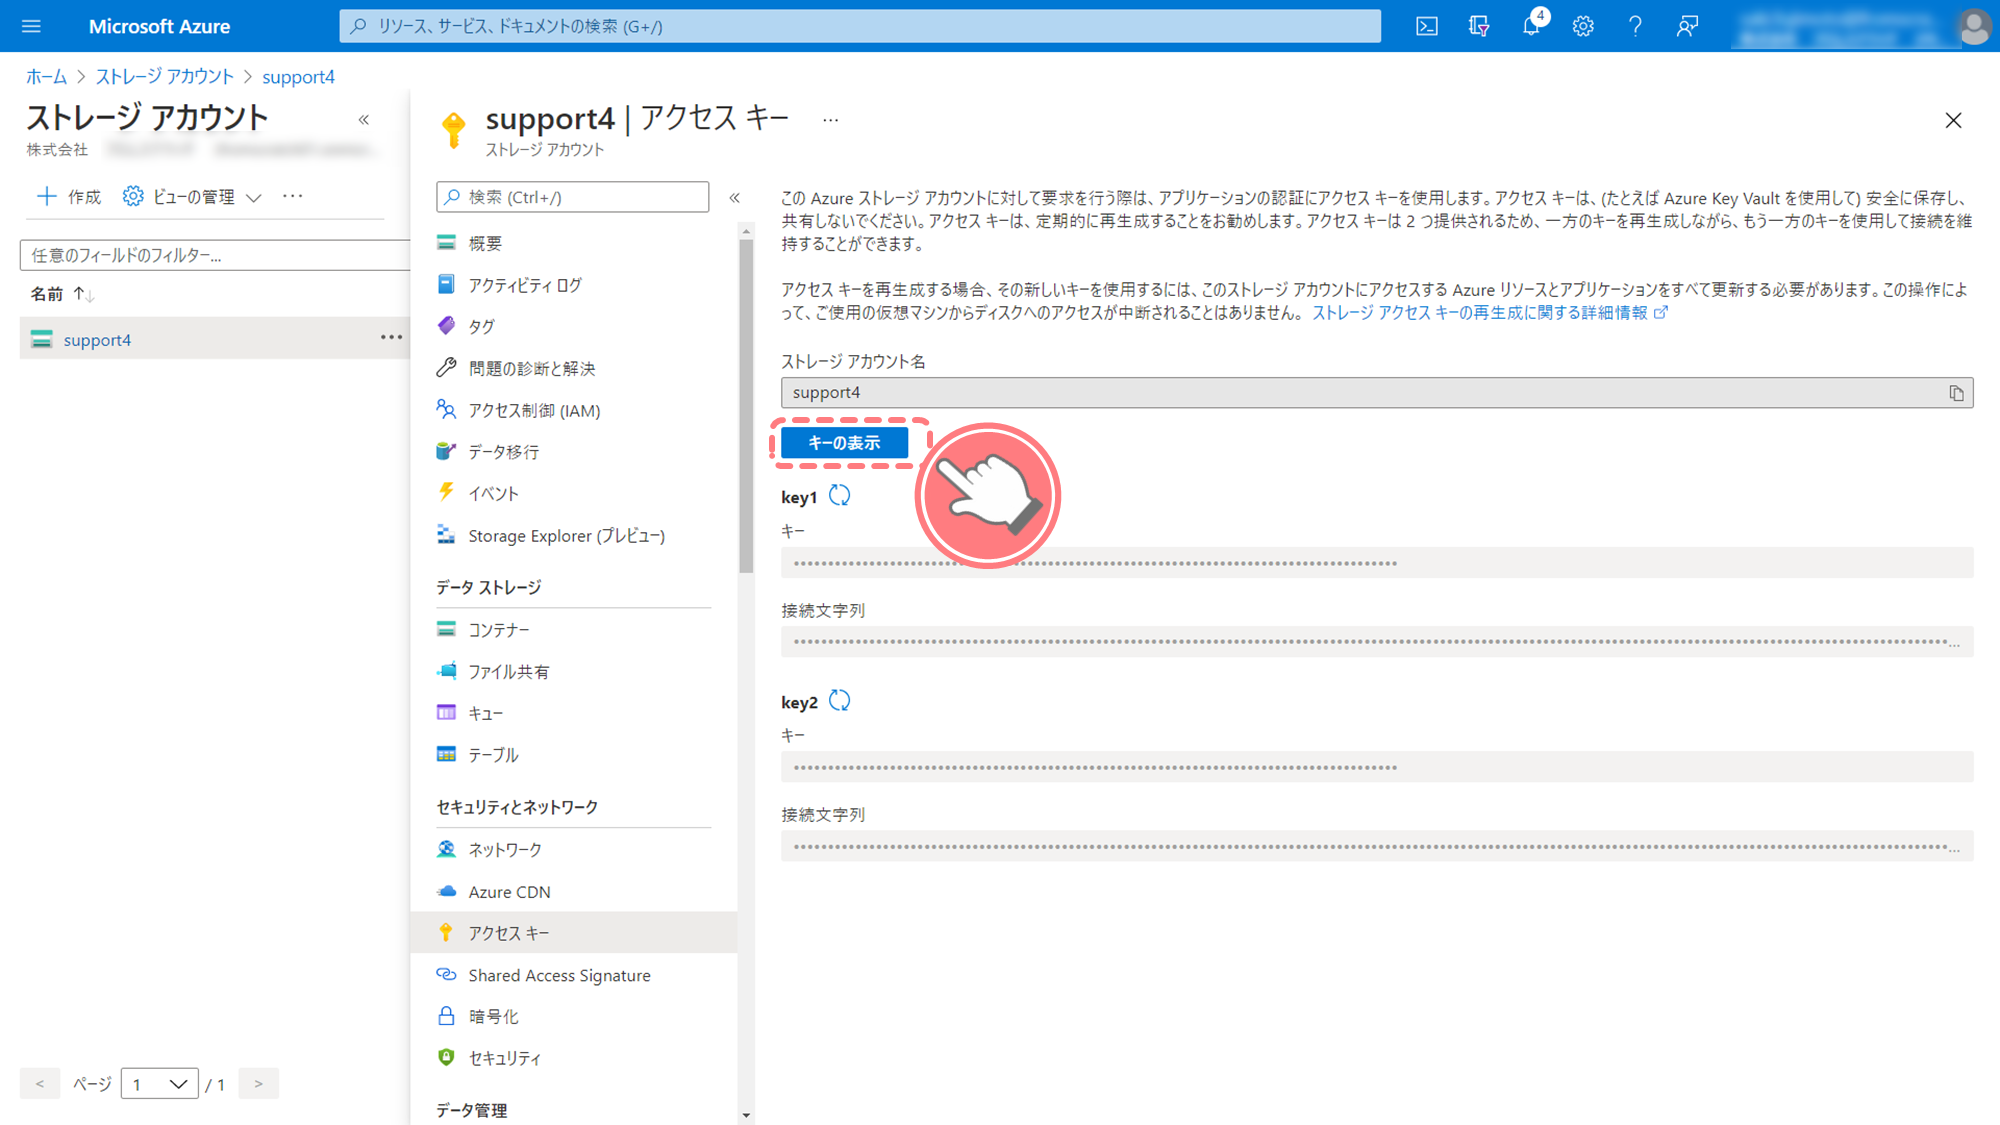Click key2 connection string field
Viewport: 2000px width, 1125px height.
click(1377, 847)
